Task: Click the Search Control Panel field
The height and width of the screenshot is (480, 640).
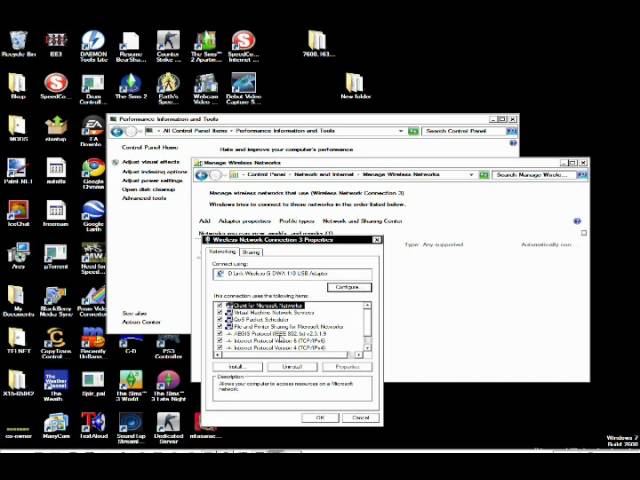Action: (464, 131)
